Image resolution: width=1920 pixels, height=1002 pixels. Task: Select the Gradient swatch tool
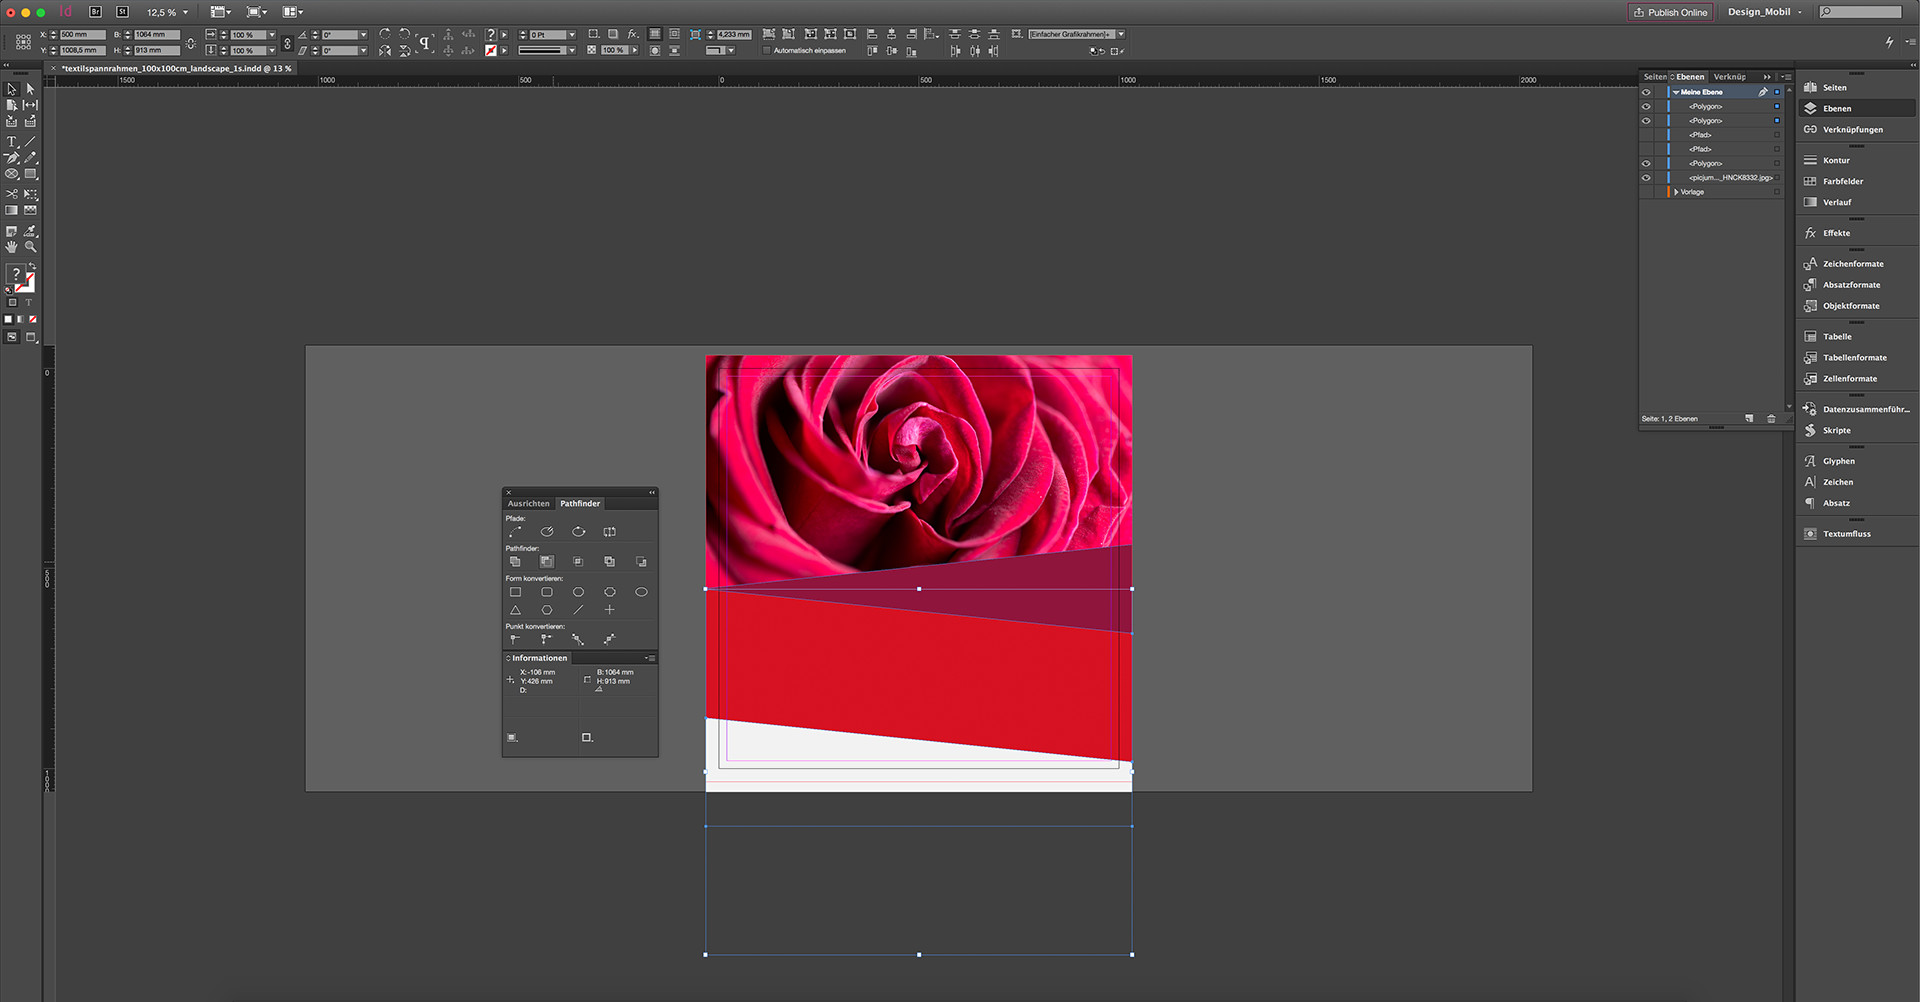coord(12,209)
